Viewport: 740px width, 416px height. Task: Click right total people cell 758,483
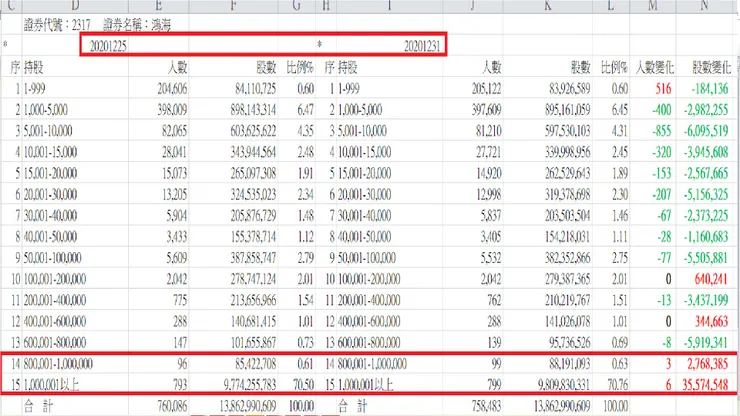[x=486, y=406]
